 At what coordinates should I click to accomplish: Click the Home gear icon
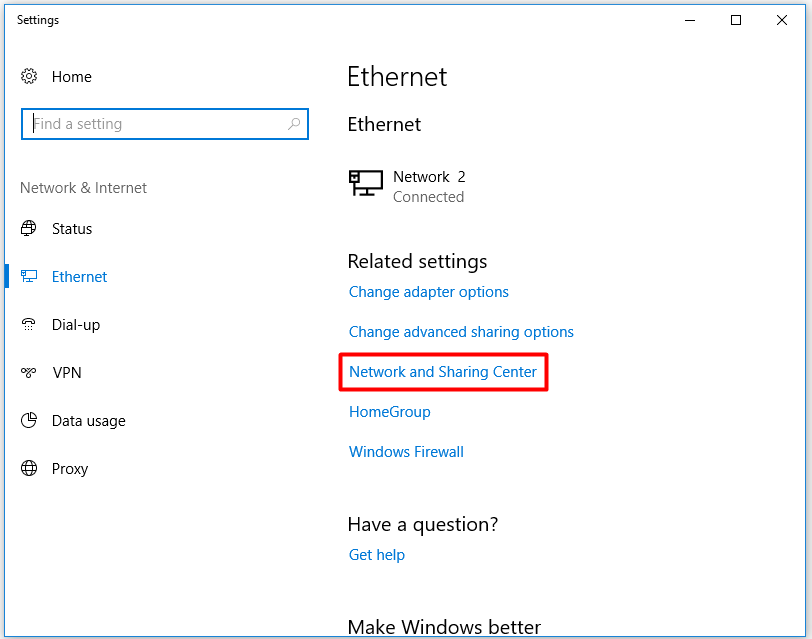click(x=29, y=77)
